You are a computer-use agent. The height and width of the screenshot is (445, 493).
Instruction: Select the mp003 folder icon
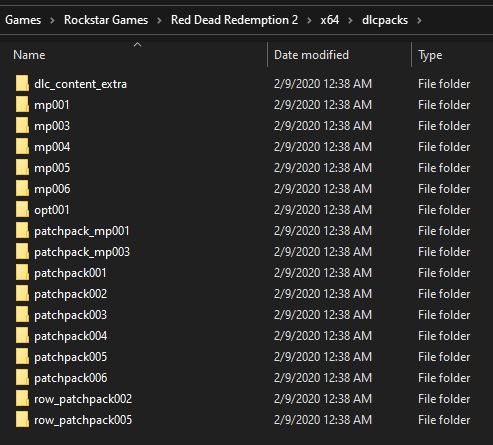click(x=22, y=125)
